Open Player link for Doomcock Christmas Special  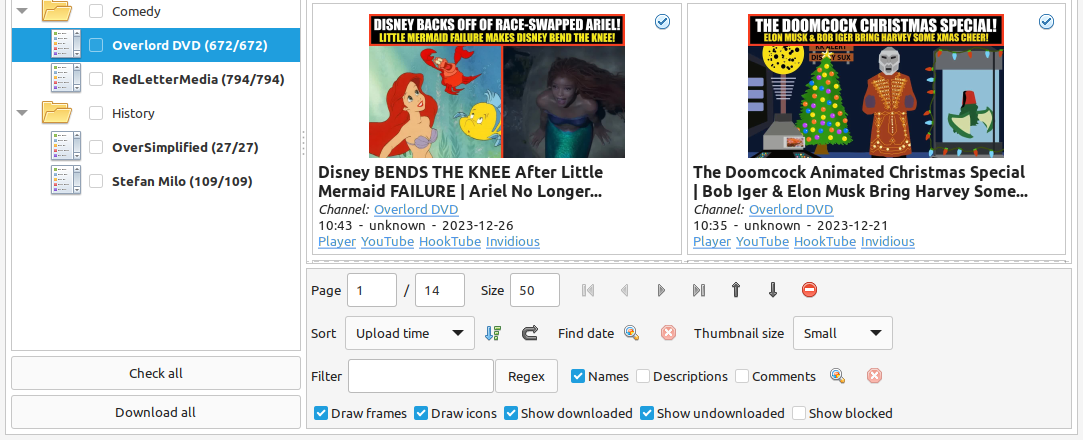coord(712,241)
